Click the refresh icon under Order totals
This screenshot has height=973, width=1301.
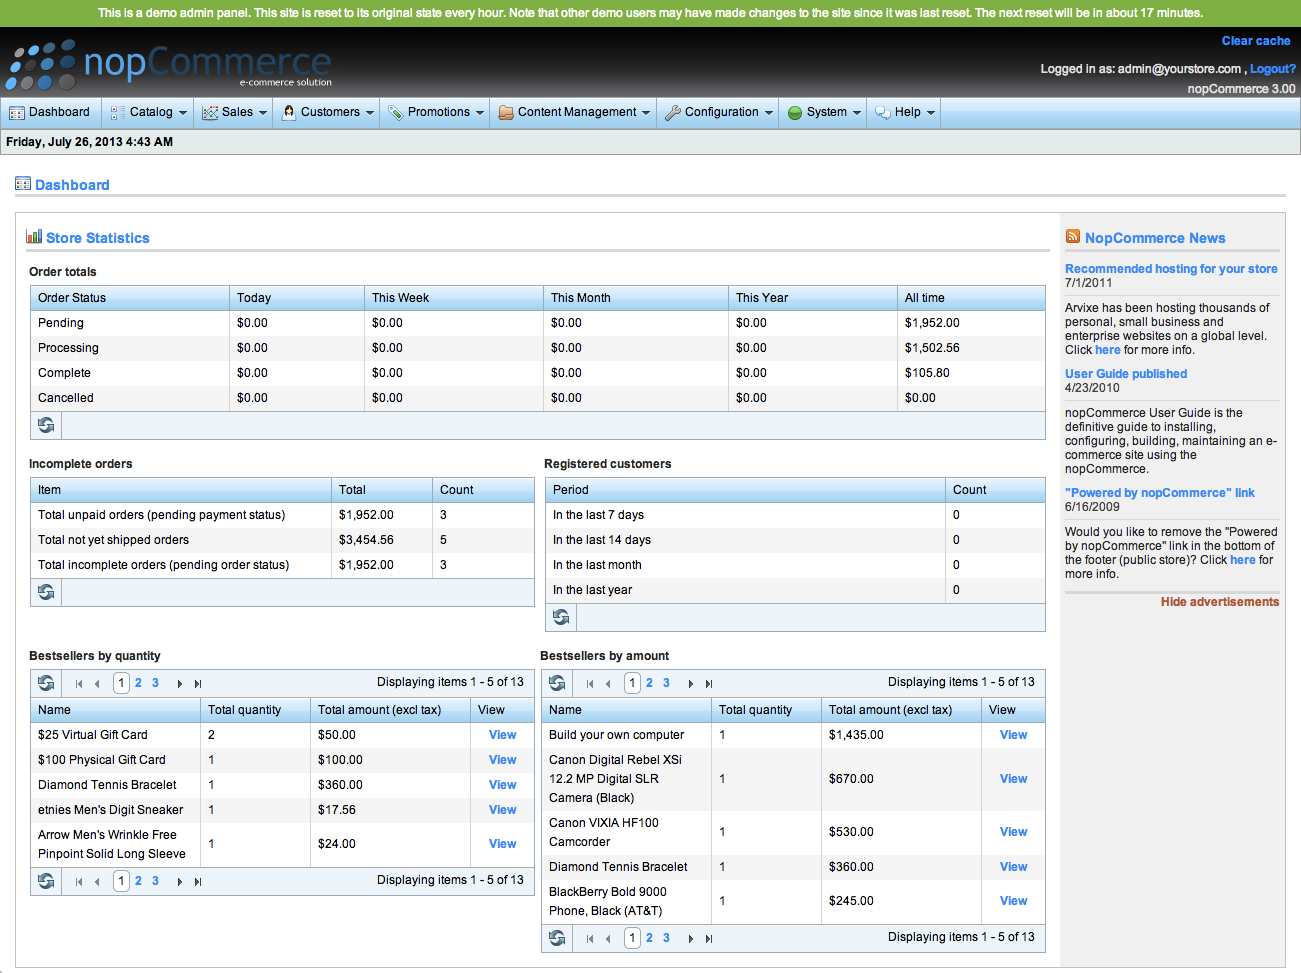(46, 425)
